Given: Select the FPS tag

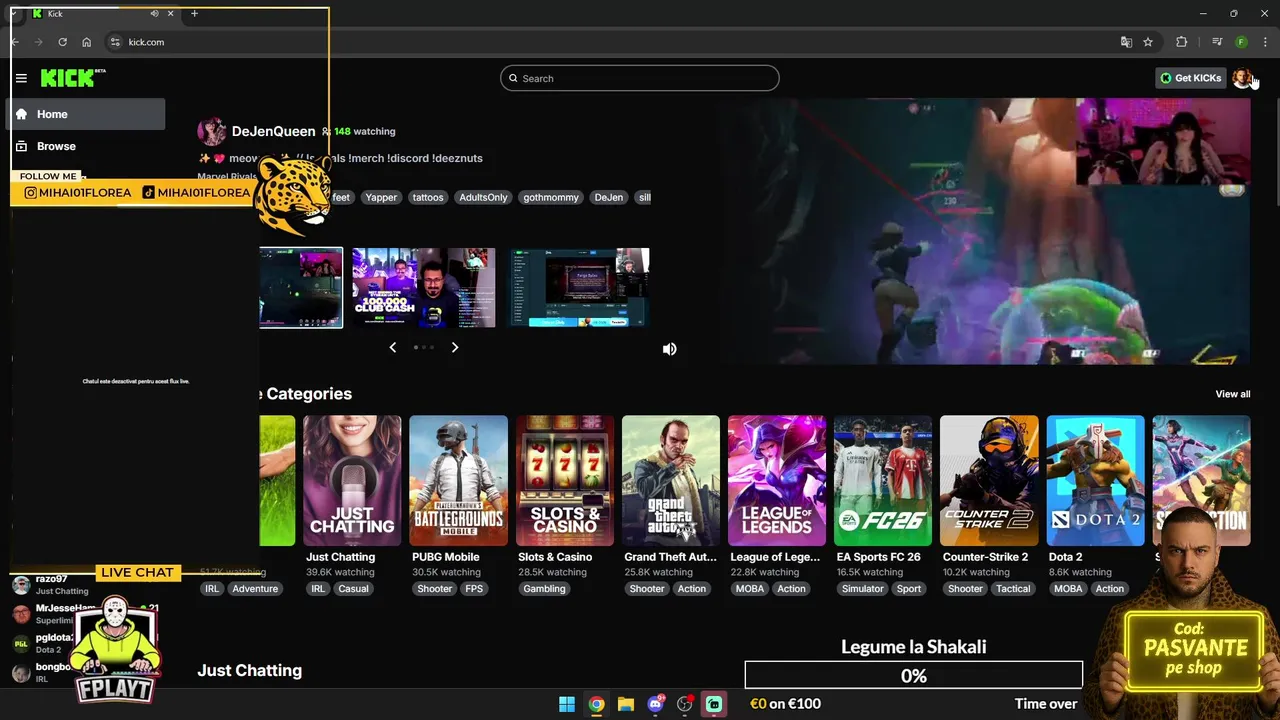Looking at the screenshot, I should pos(474,589).
